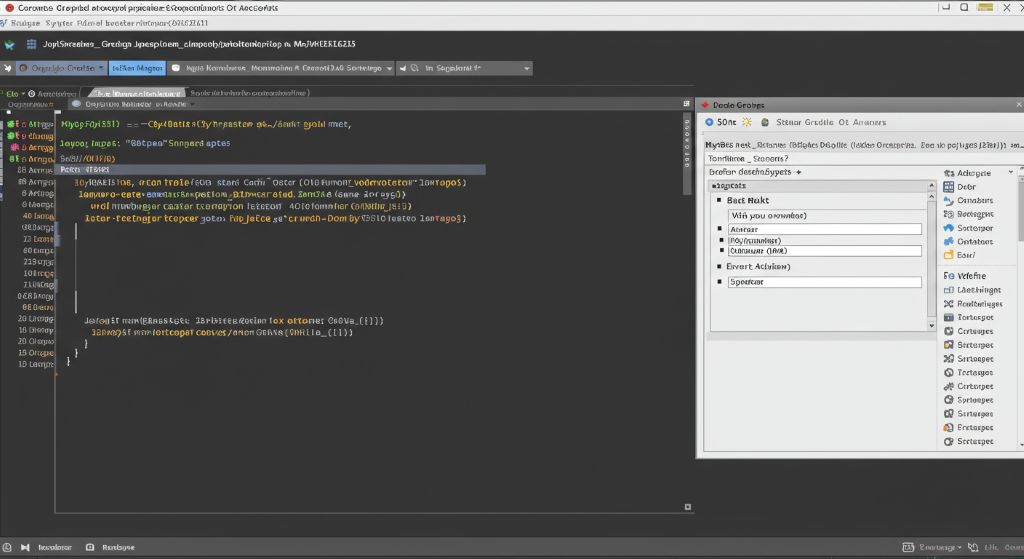Click the magnifier icon in the search dropdown
Image resolution: width=1024 pixels, height=559 pixels.
coord(415,68)
